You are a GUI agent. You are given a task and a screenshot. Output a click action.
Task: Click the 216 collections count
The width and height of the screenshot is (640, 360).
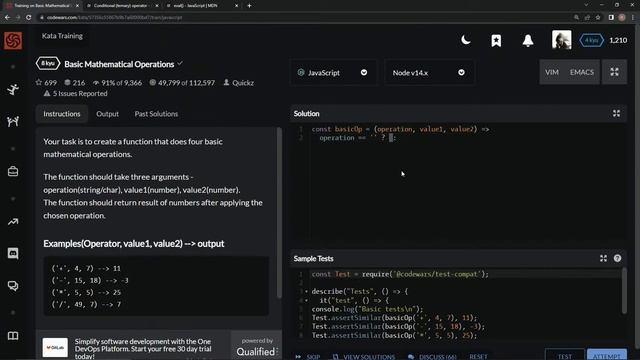tap(75, 83)
